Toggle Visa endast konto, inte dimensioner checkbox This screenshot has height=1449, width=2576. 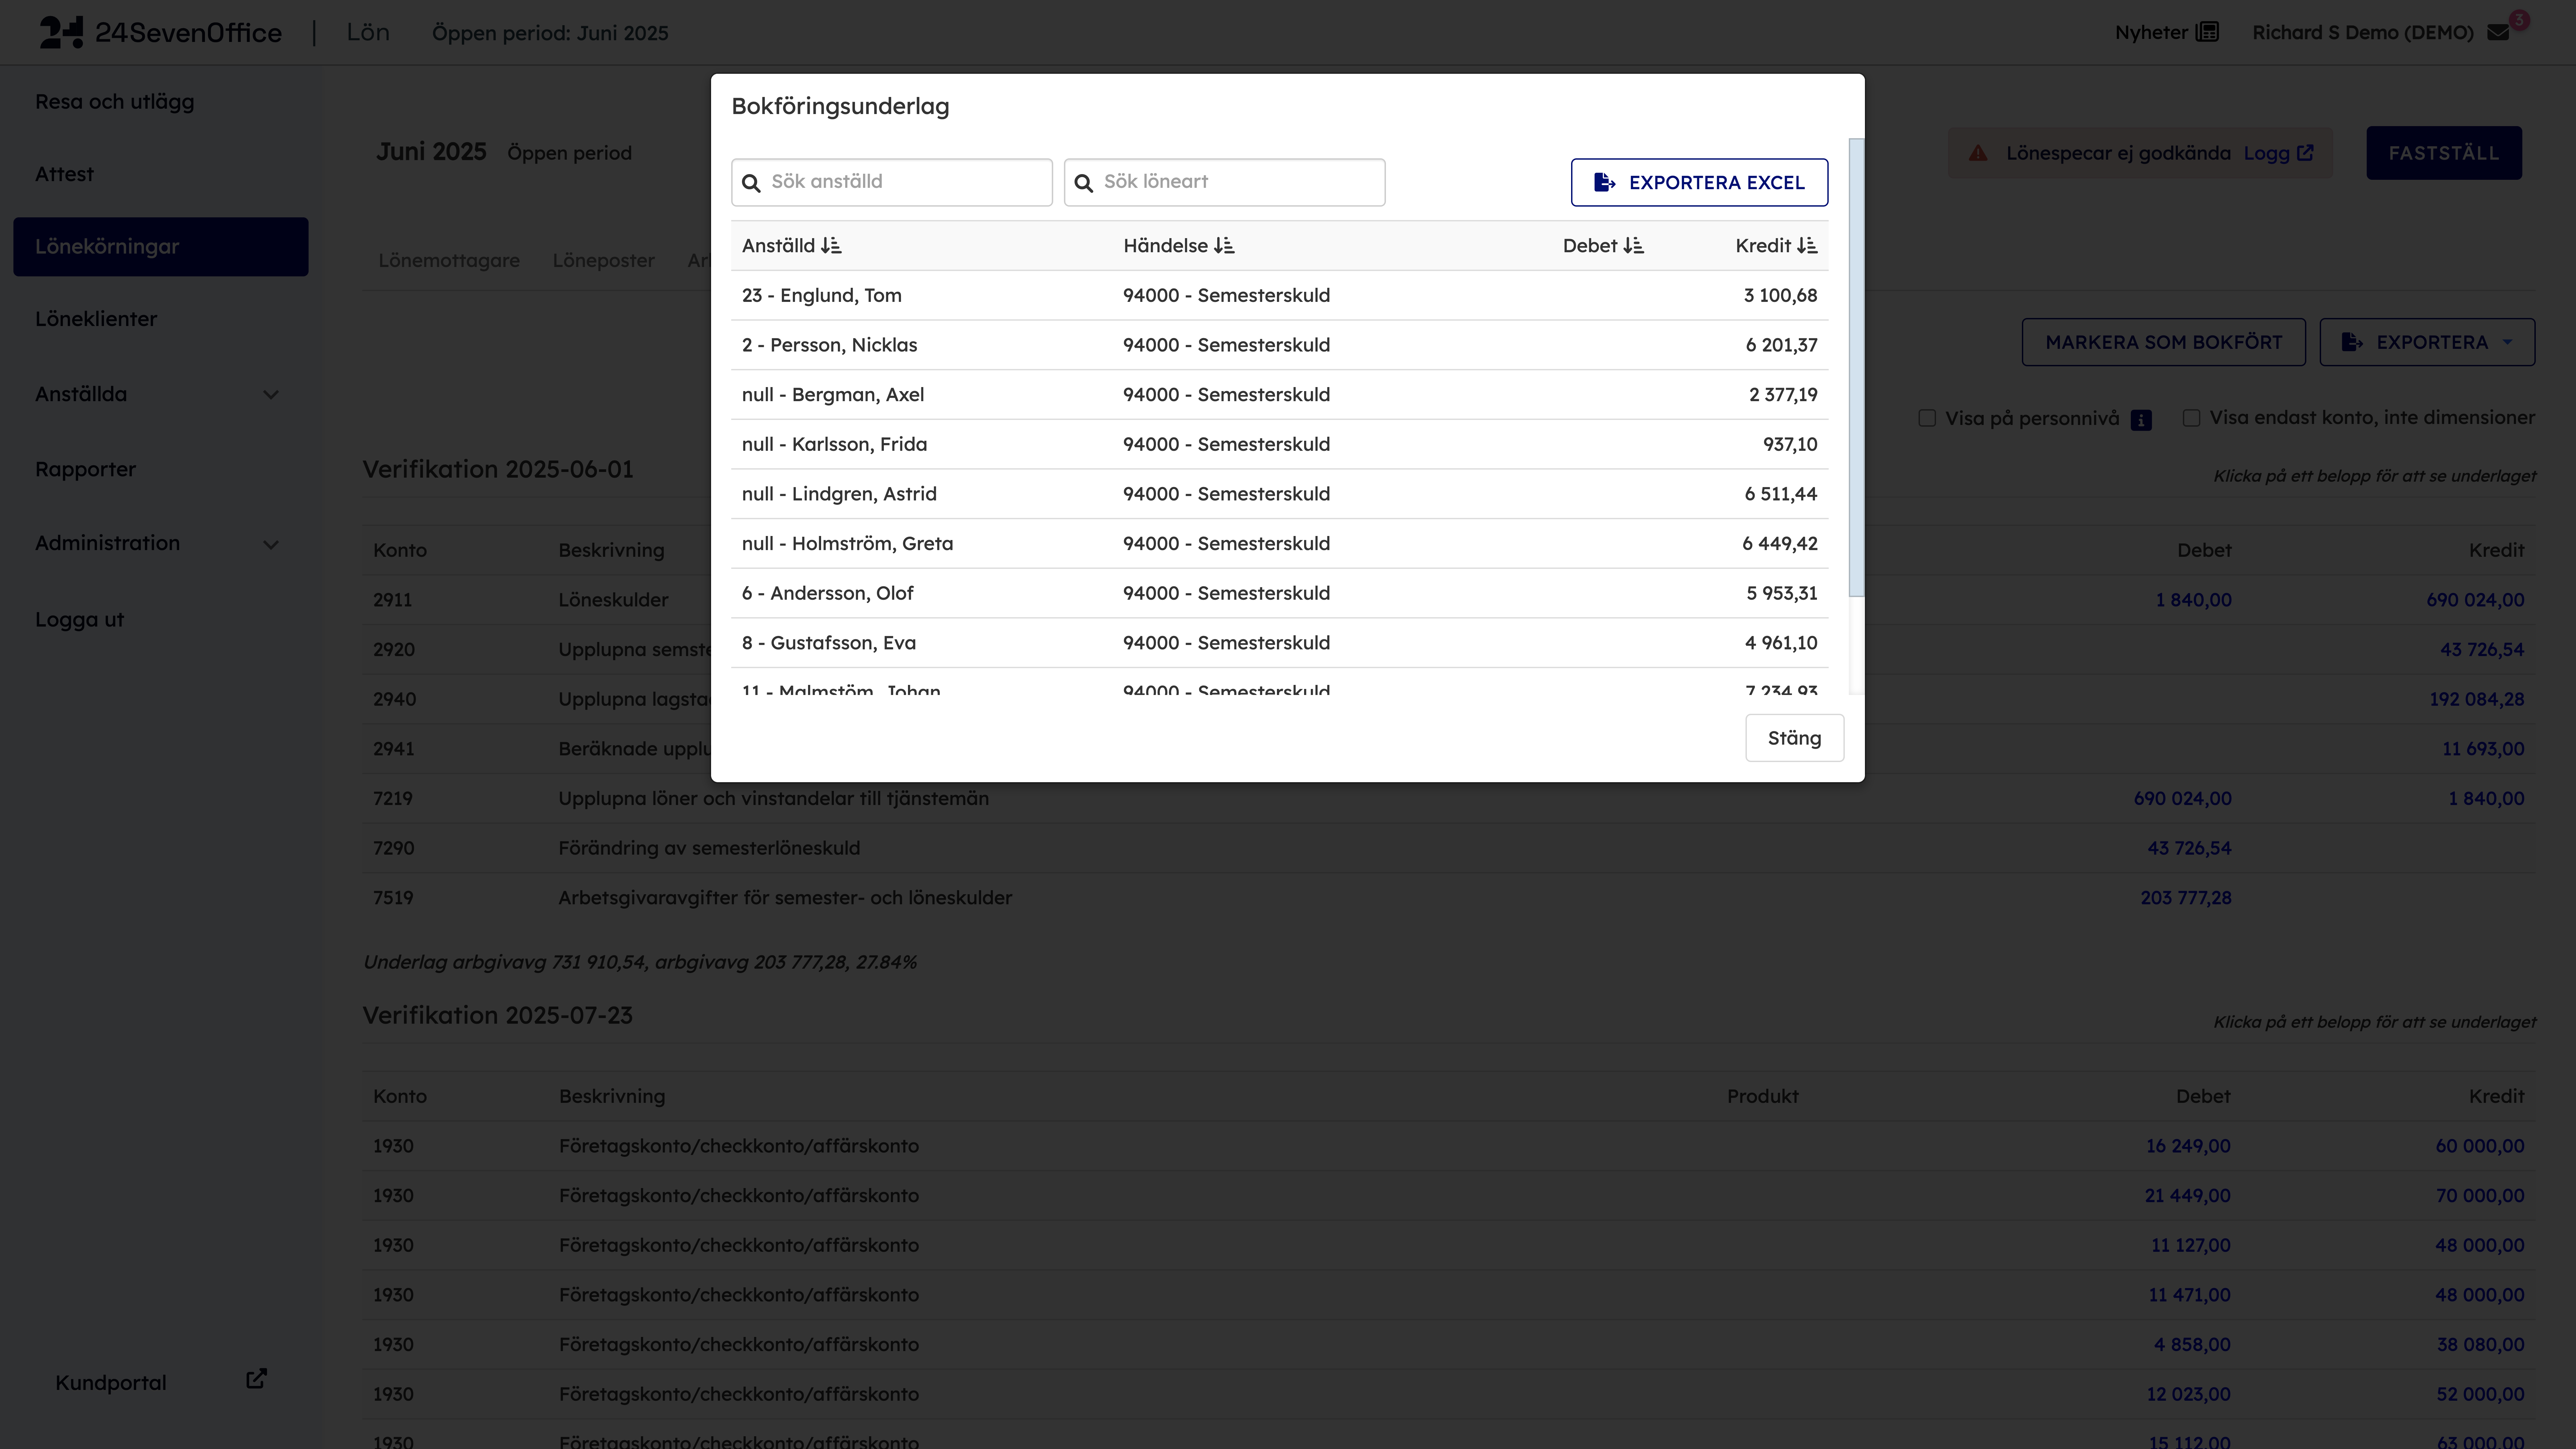pyautogui.click(x=2191, y=418)
